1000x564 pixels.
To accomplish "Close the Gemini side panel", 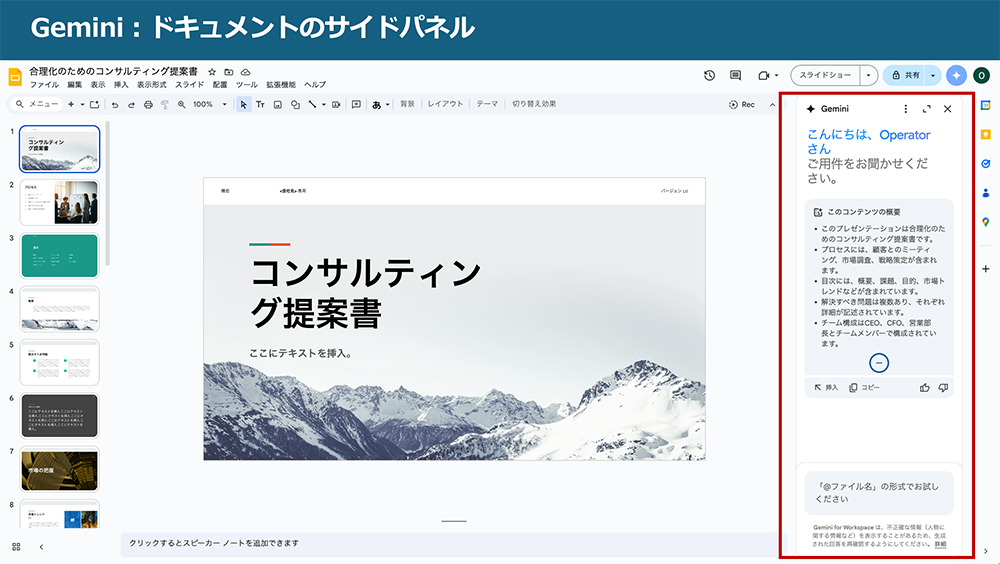I will (948, 109).
